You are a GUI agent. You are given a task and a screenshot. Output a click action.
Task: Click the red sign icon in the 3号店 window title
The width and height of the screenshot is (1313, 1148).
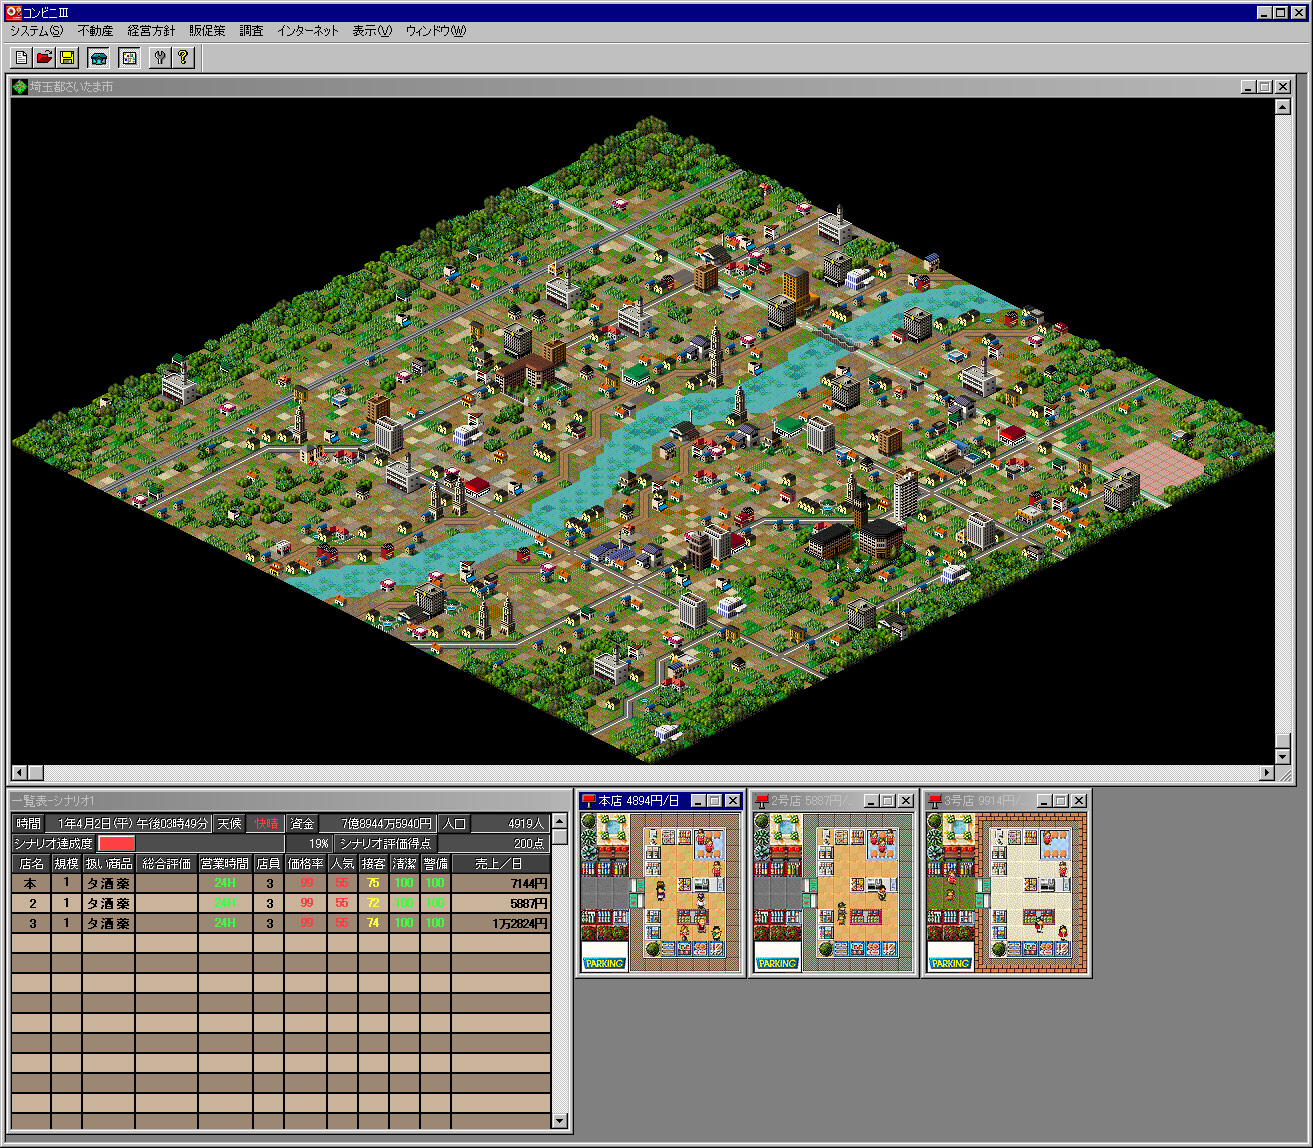pyautogui.click(x=935, y=801)
